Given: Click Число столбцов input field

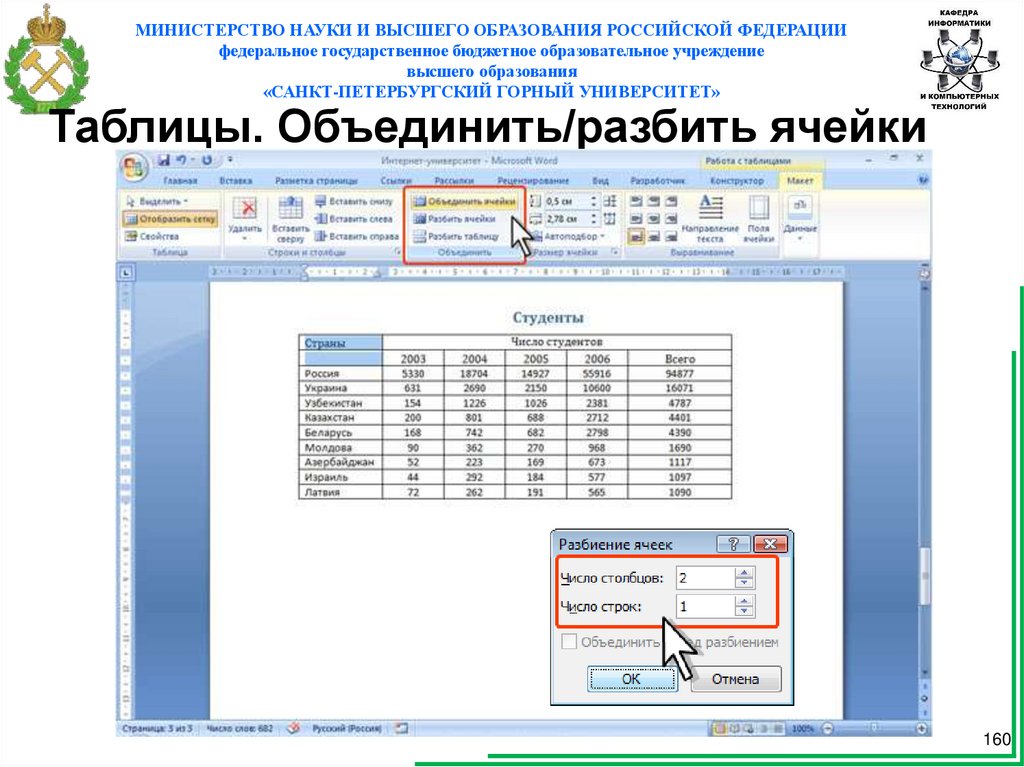Looking at the screenshot, I should click(x=705, y=578).
